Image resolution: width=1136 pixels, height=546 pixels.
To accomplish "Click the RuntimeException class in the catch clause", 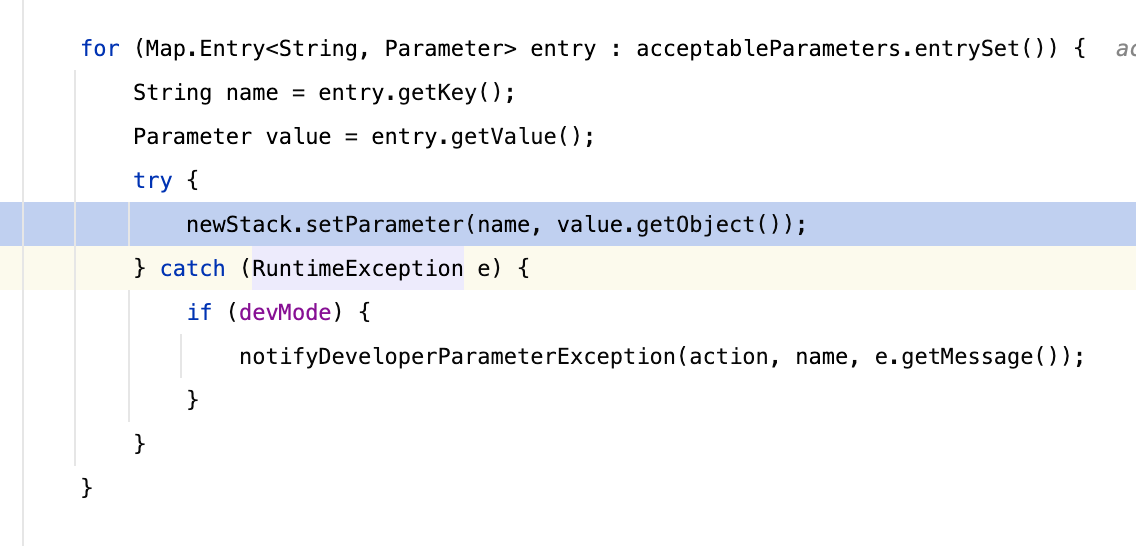I will pyautogui.click(x=357, y=268).
